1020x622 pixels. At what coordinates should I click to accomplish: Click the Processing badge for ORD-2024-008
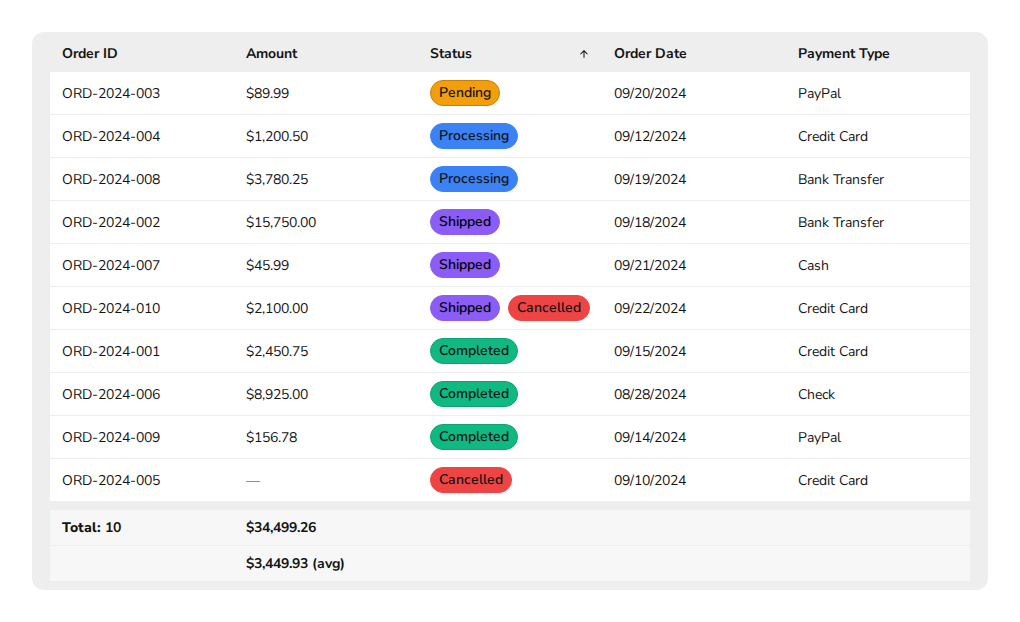click(473, 179)
